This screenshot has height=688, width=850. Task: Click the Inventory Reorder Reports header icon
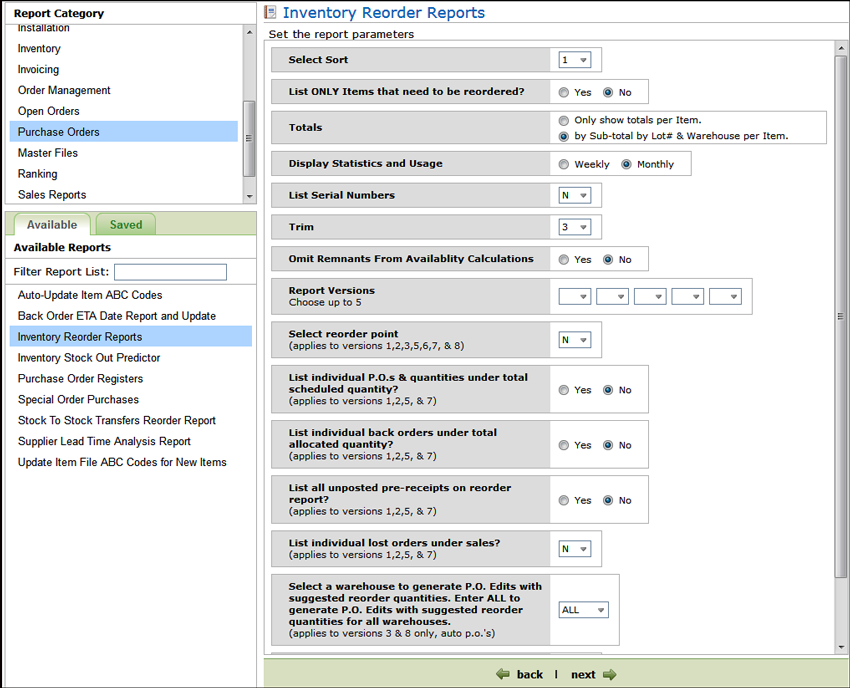coord(270,13)
